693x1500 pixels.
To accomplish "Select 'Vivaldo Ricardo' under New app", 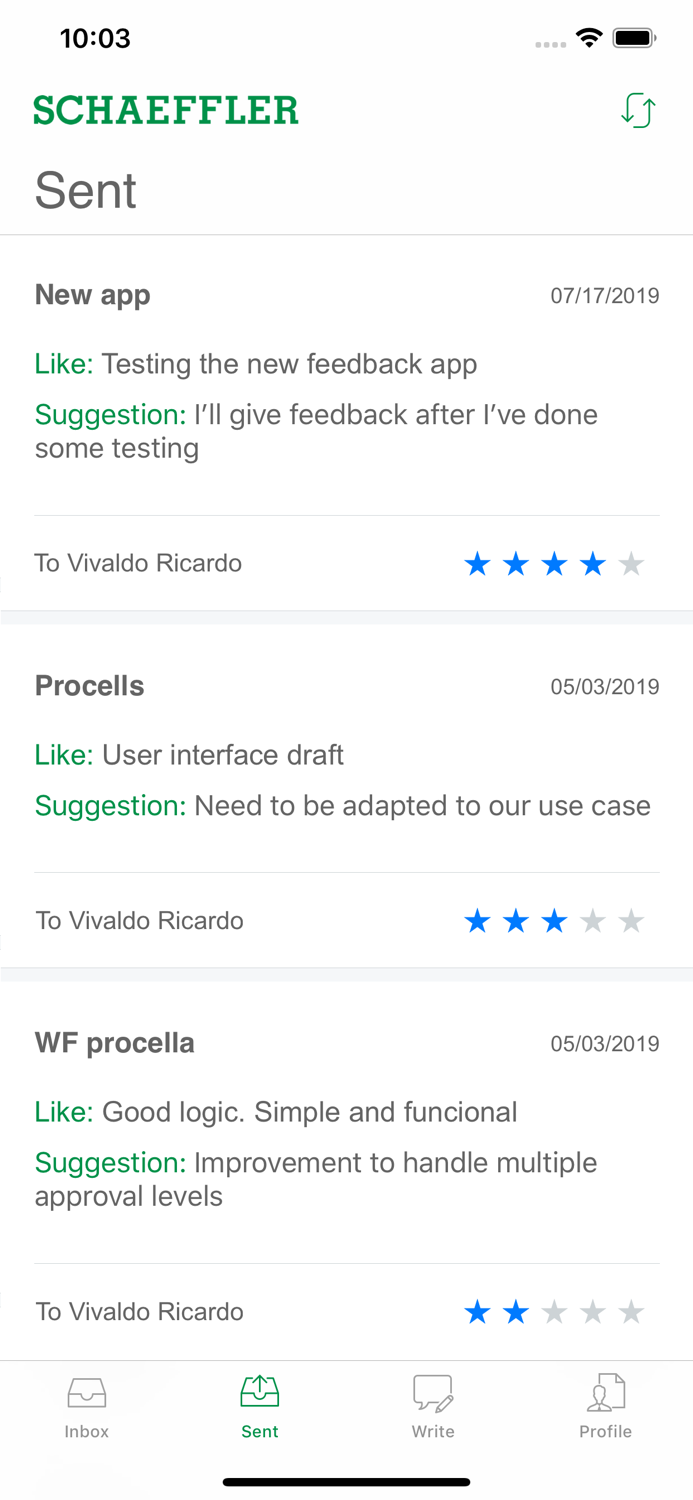I will pos(138,563).
